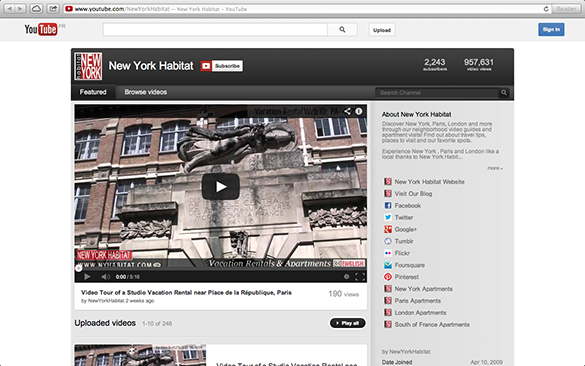Click the info icon on the video player
This screenshot has height=366, width=585.
[359, 111]
